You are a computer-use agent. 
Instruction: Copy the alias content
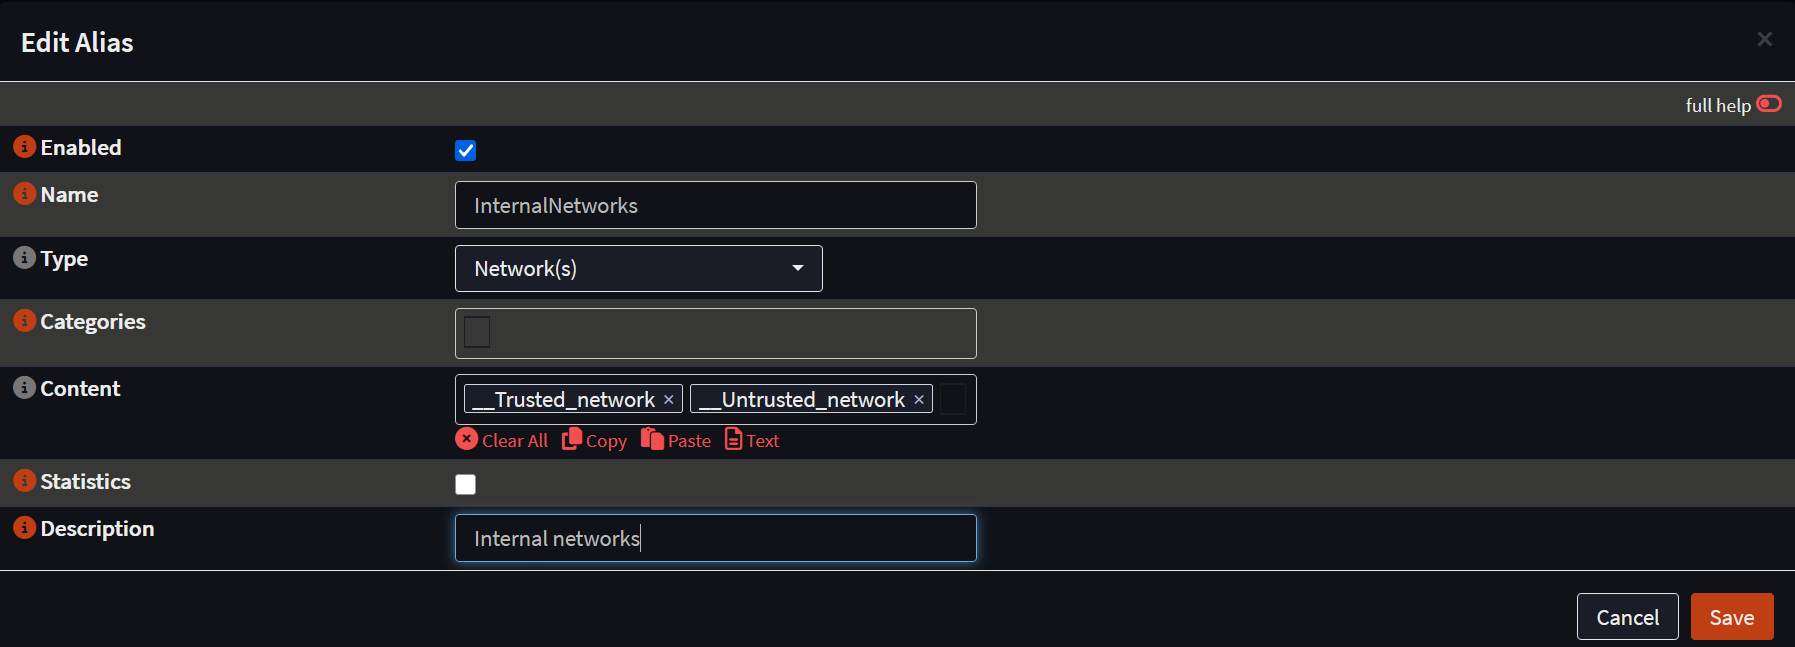point(595,441)
